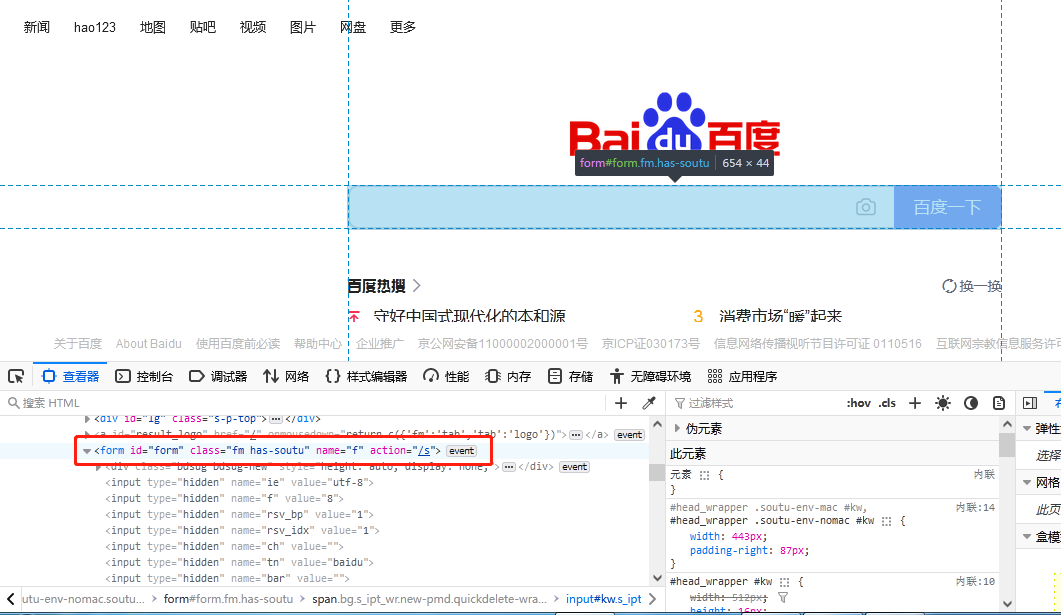Click event badge on form element

[461, 451]
